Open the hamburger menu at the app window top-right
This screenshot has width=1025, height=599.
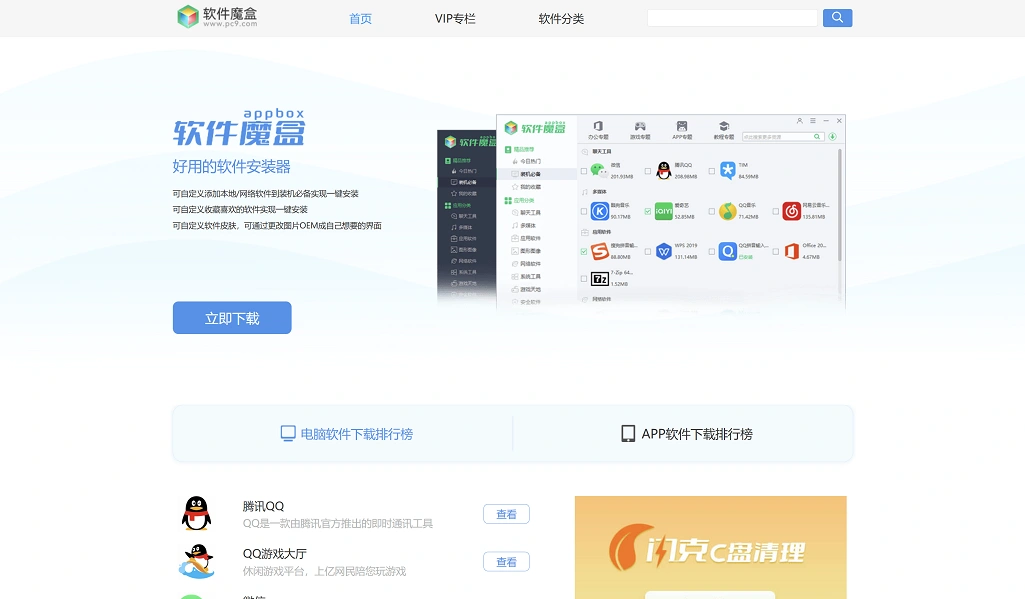[813, 120]
